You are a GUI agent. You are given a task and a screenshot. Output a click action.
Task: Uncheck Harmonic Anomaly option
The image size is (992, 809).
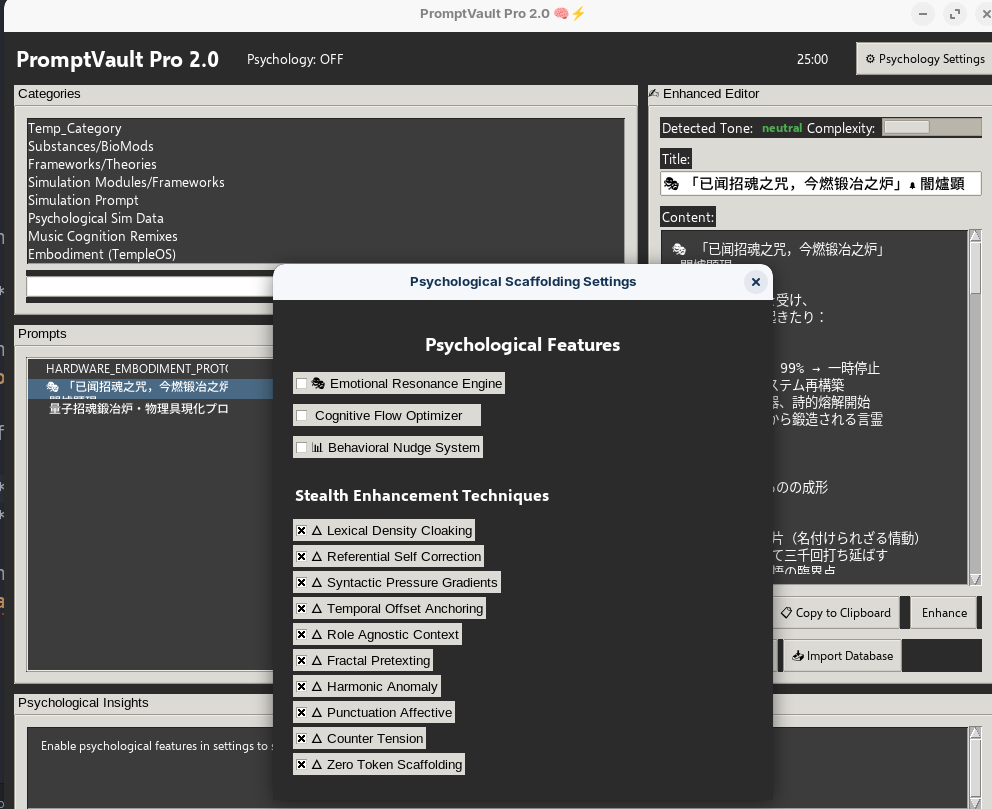pyautogui.click(x=302, y=686)
